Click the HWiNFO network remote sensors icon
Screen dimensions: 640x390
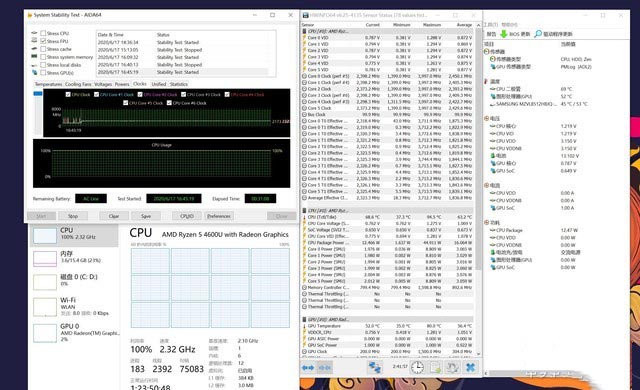coord(374,368)
